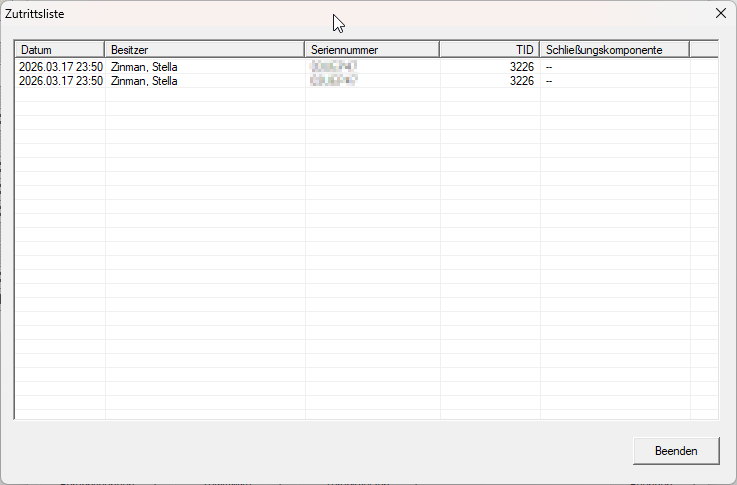This screenshot has width=737, height=485.
Task: Click the TID column header
Action: tap(489, 49)
